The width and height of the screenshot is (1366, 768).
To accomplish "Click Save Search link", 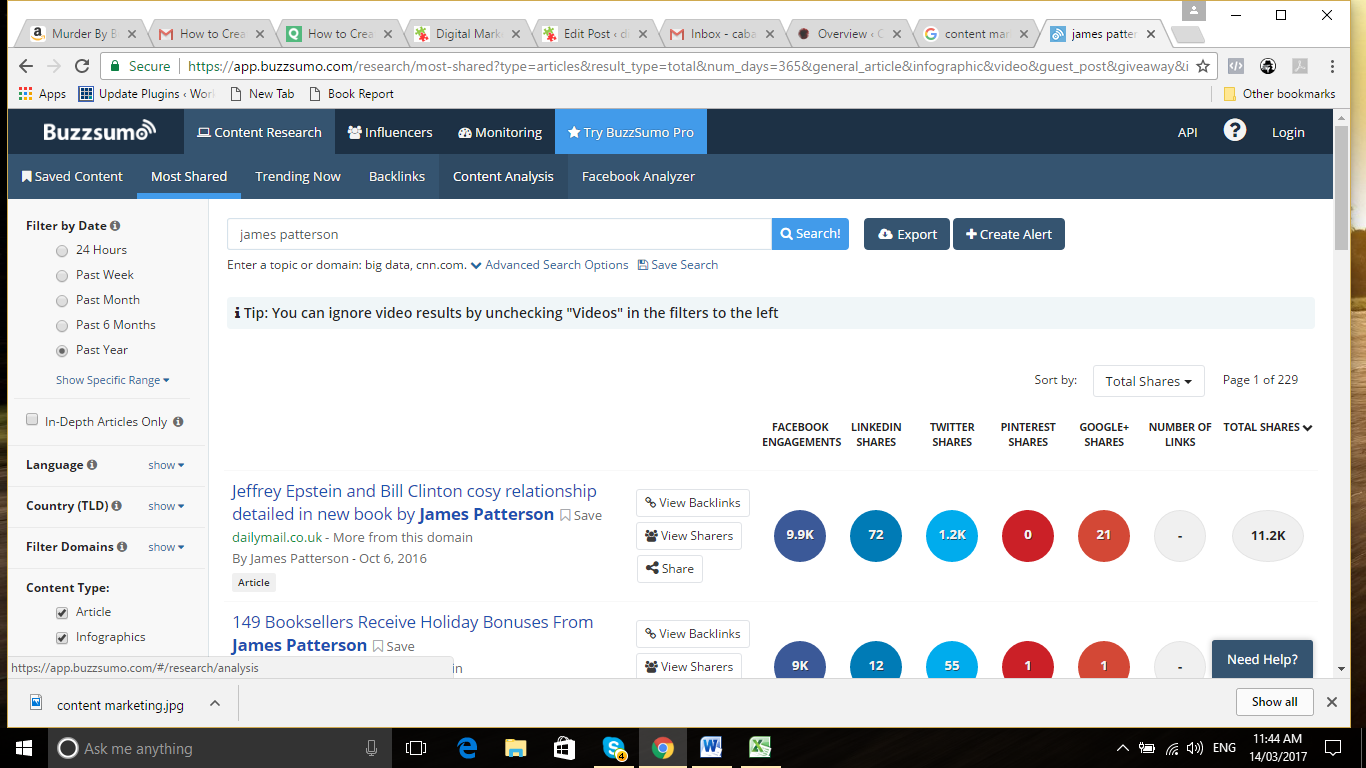I will [x=678, y=265].
